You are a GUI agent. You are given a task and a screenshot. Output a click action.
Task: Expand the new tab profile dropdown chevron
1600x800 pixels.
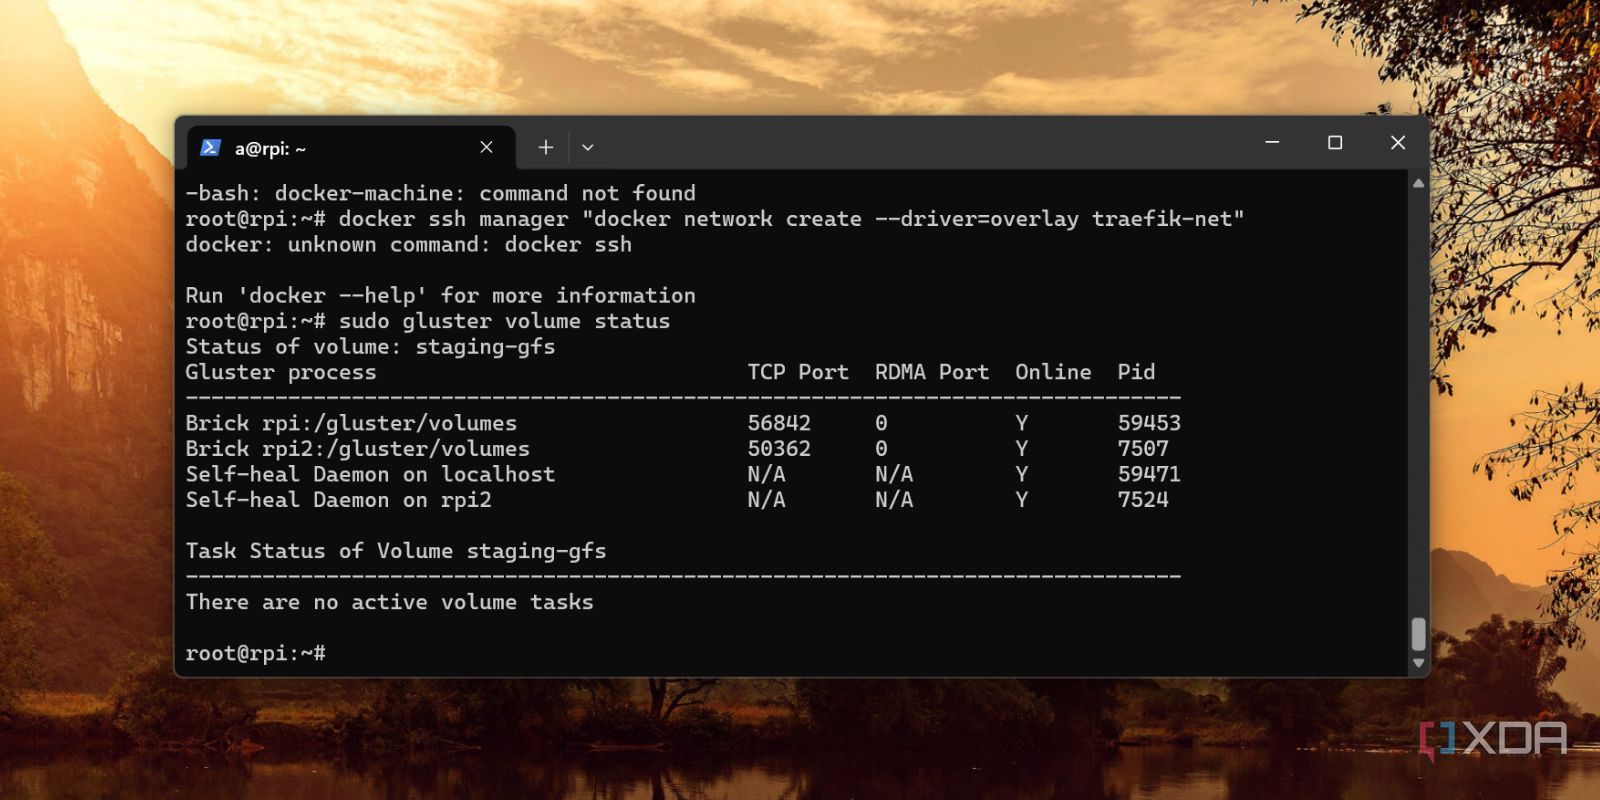pyautogui.click(x=588, y=147)
